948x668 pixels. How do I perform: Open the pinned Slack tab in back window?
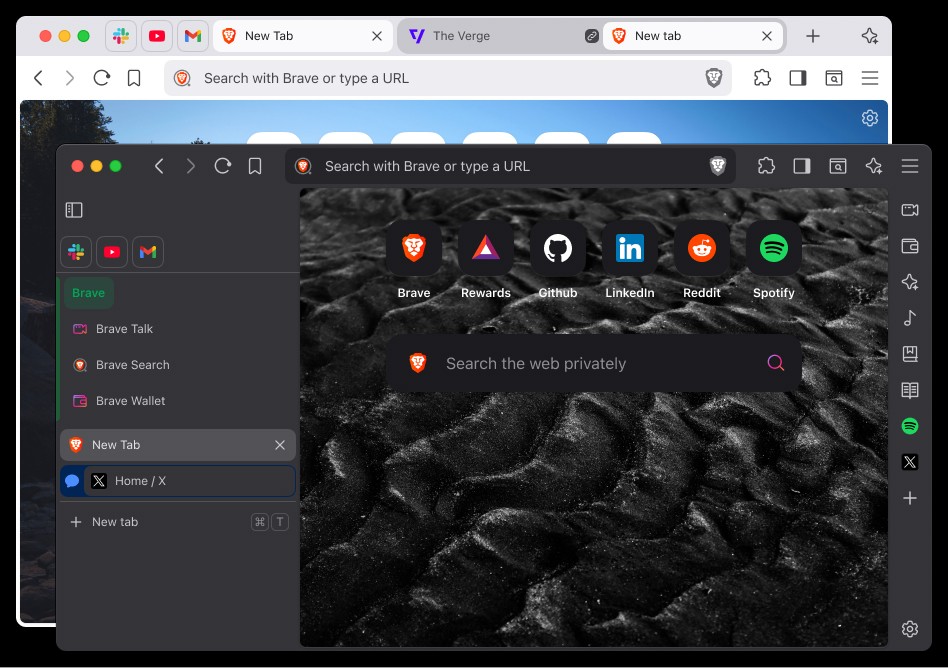click(x=121, y=36)
